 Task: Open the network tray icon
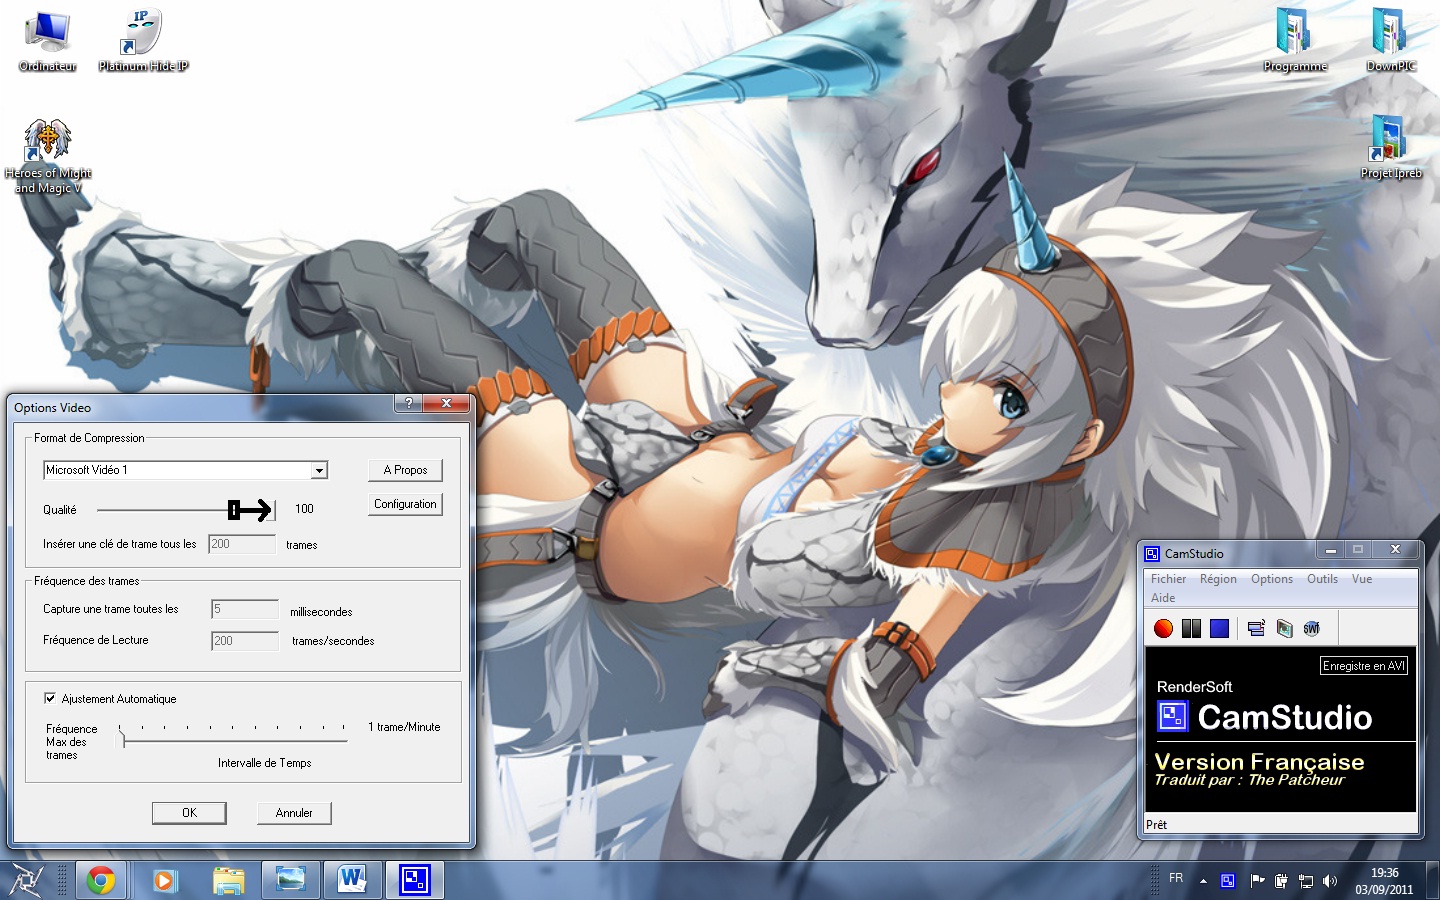[x=1305, y=881]
